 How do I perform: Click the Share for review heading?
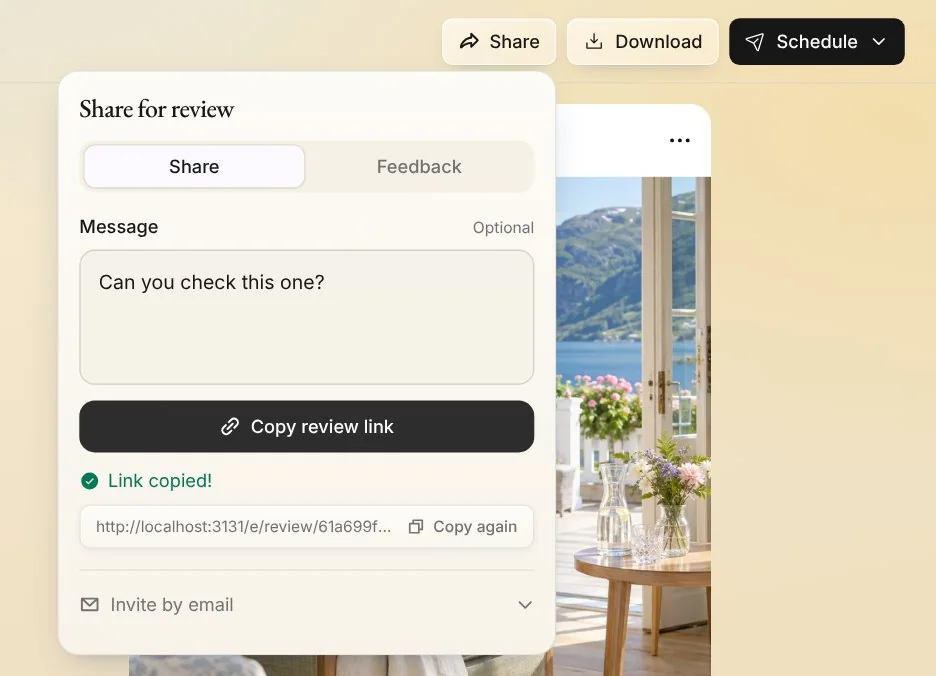tap(156, 109)
